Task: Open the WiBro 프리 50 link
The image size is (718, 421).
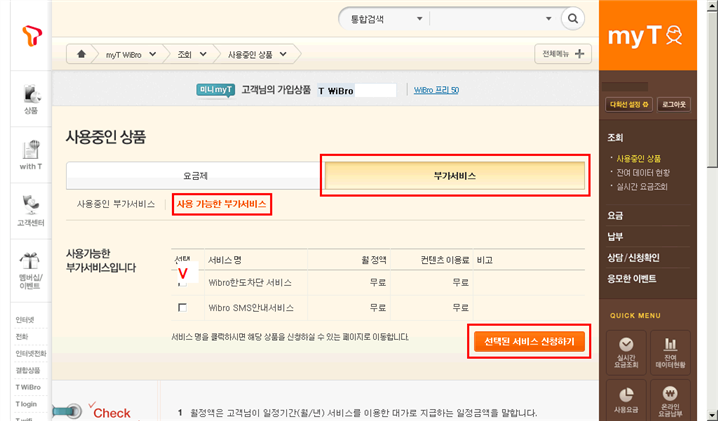Action: point(436,90)
